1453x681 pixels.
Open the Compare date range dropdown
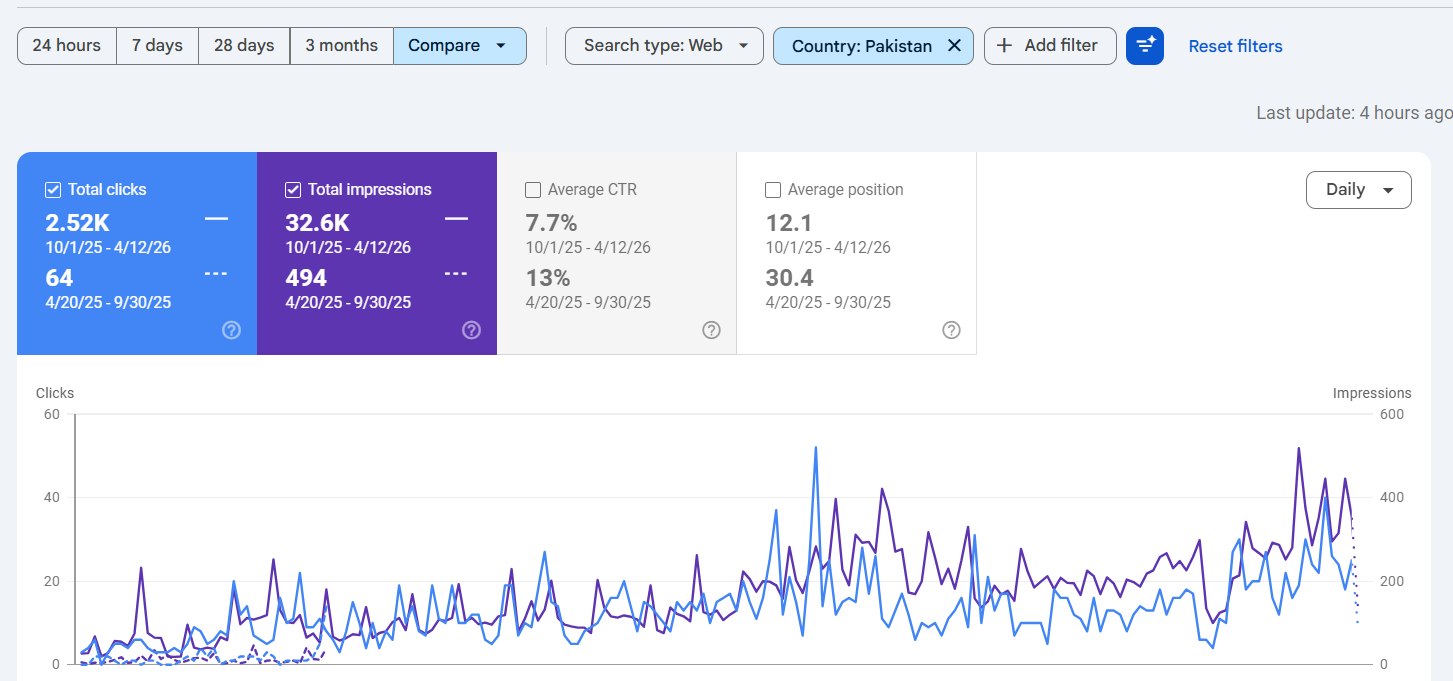(459, 46)
